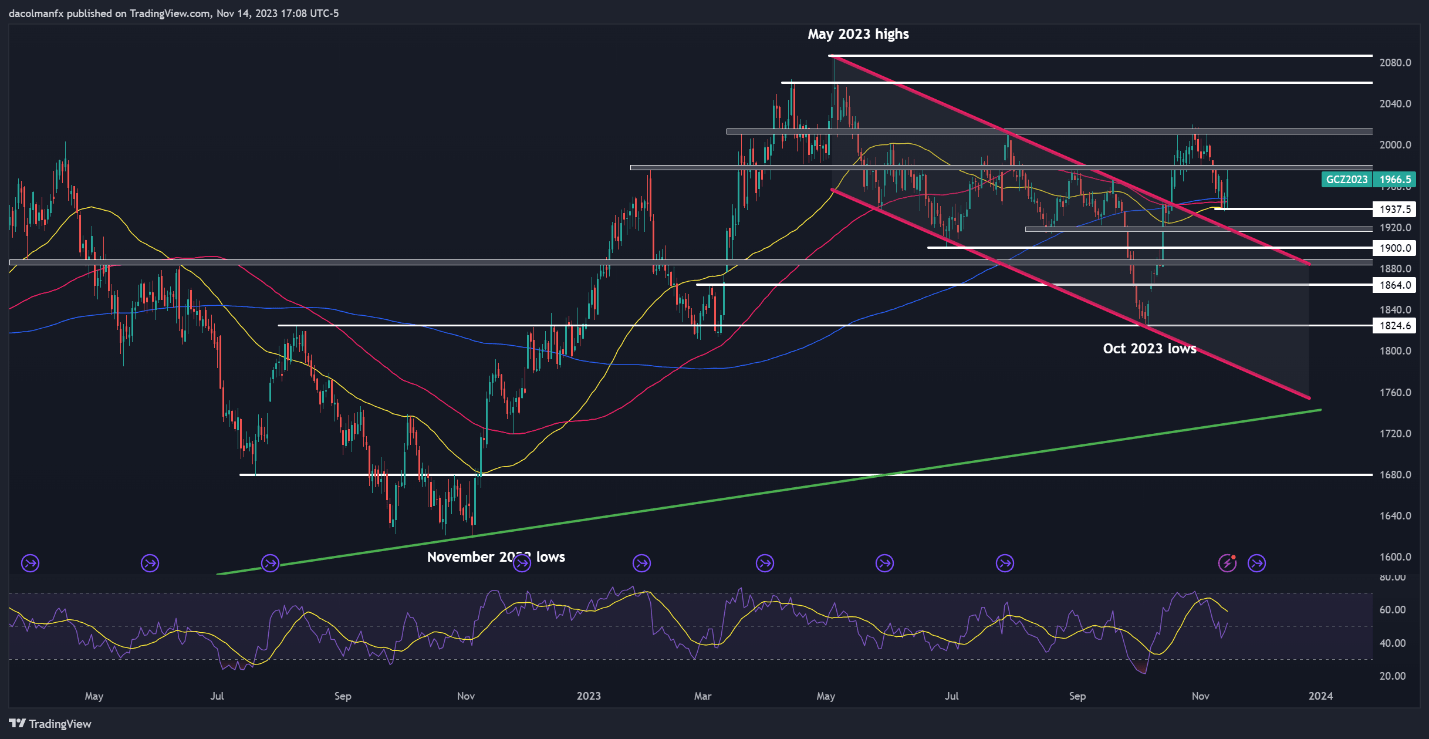
Task: Select the 1937.5 support level label
Action: coord(1394,209)
